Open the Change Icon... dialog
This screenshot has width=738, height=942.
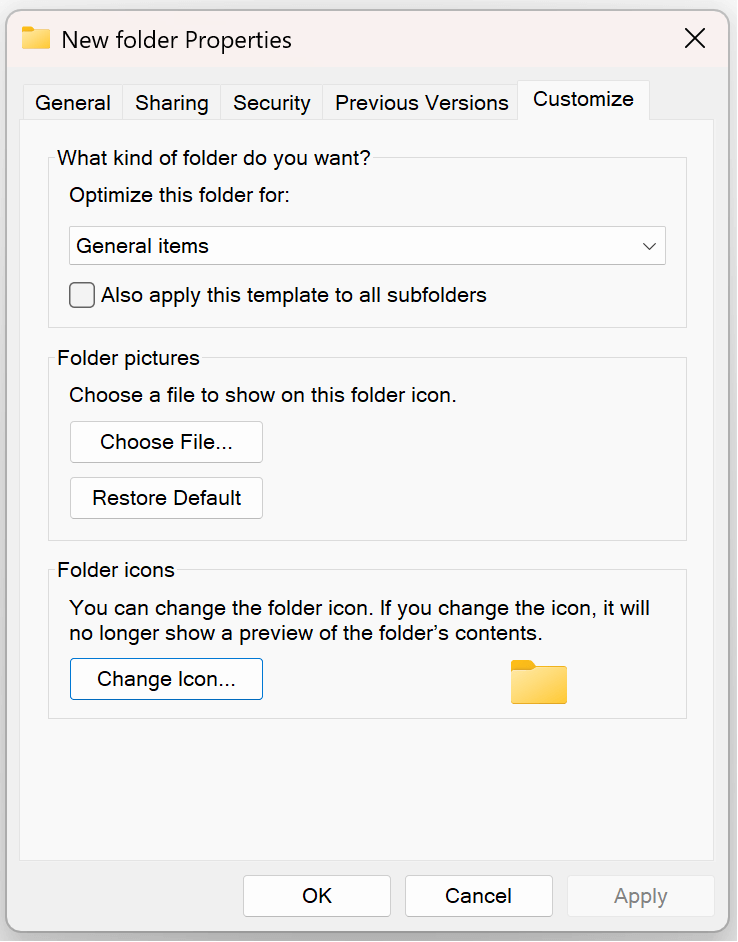click(166, 679)
